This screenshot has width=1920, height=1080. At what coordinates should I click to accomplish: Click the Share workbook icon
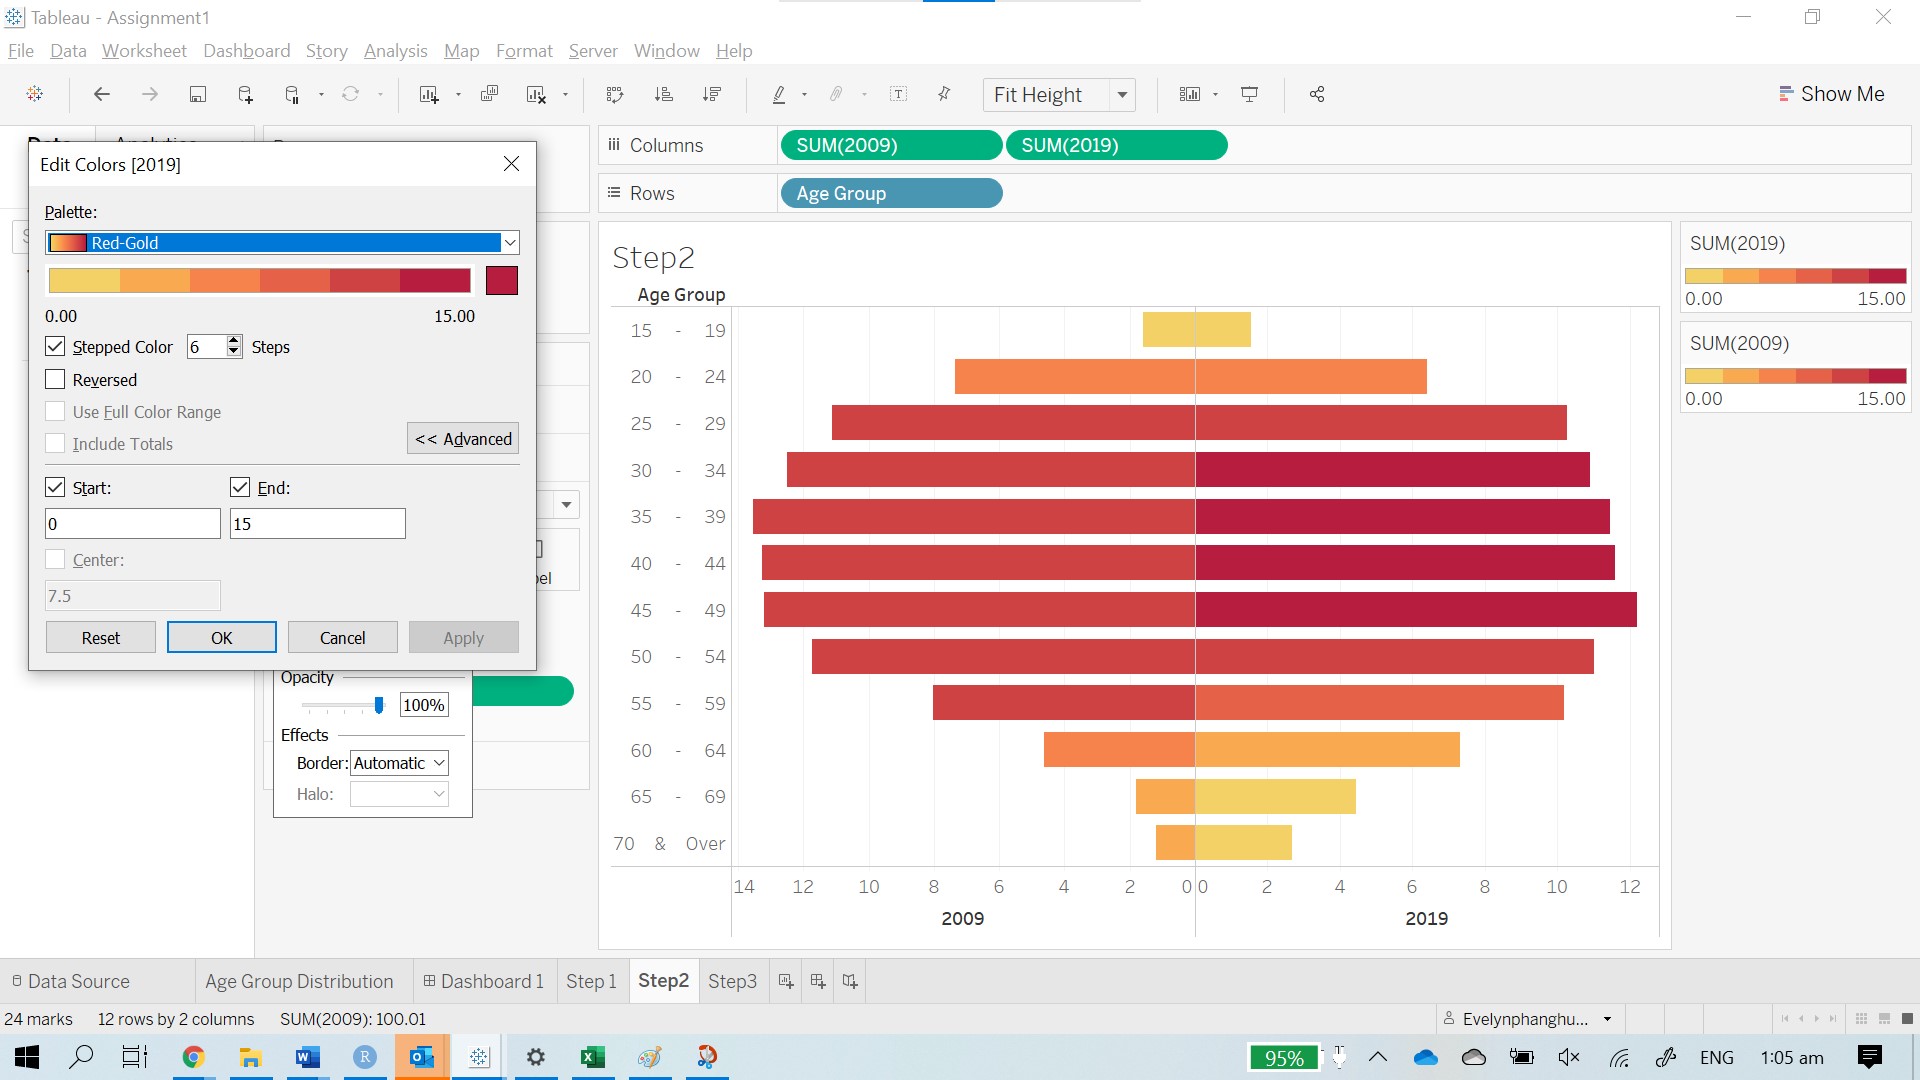[x=1317, y=94]
